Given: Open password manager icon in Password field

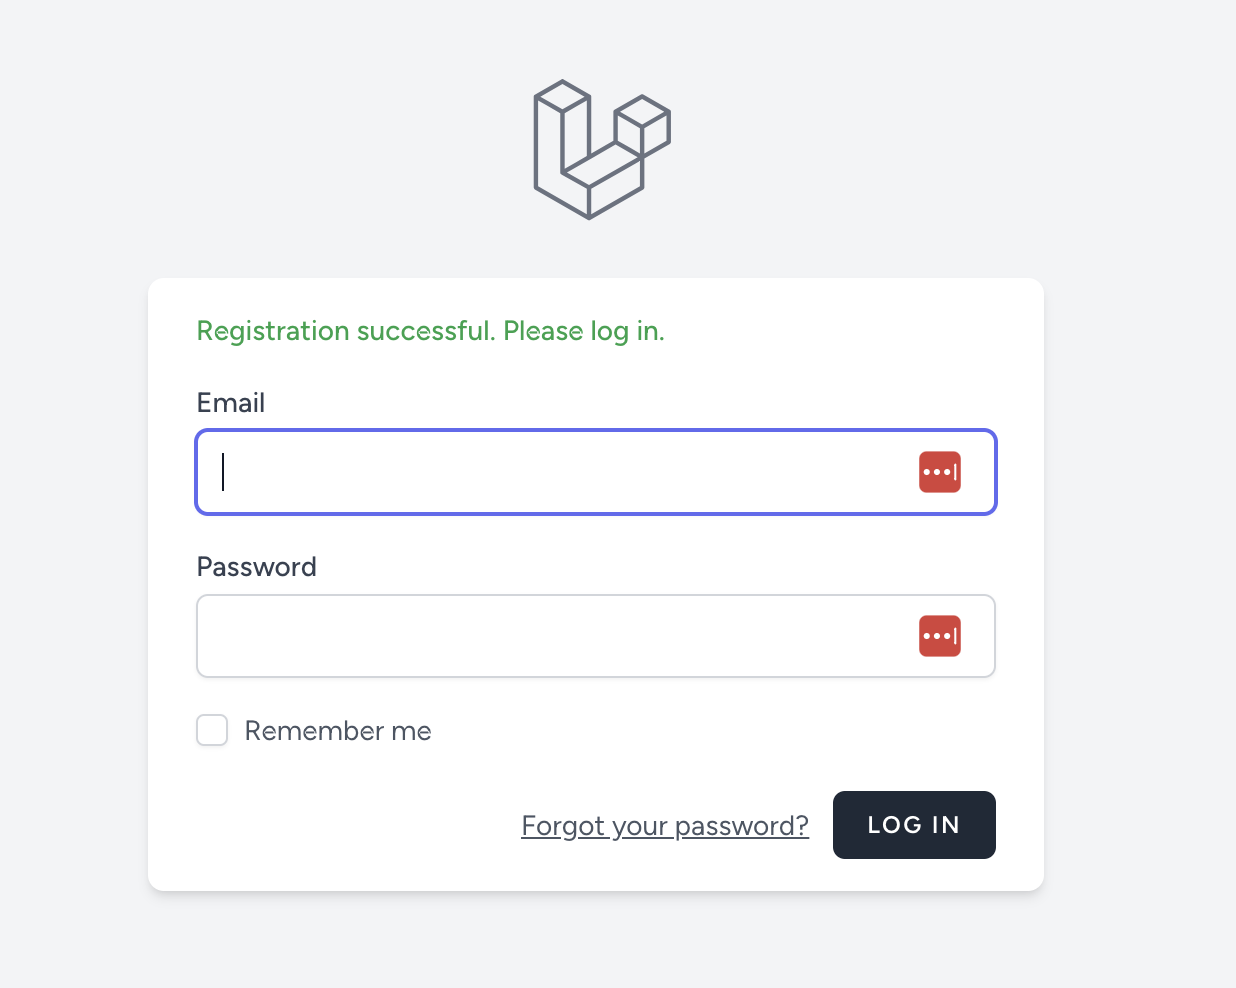Looking at the screenshot, I should [939, 636].
